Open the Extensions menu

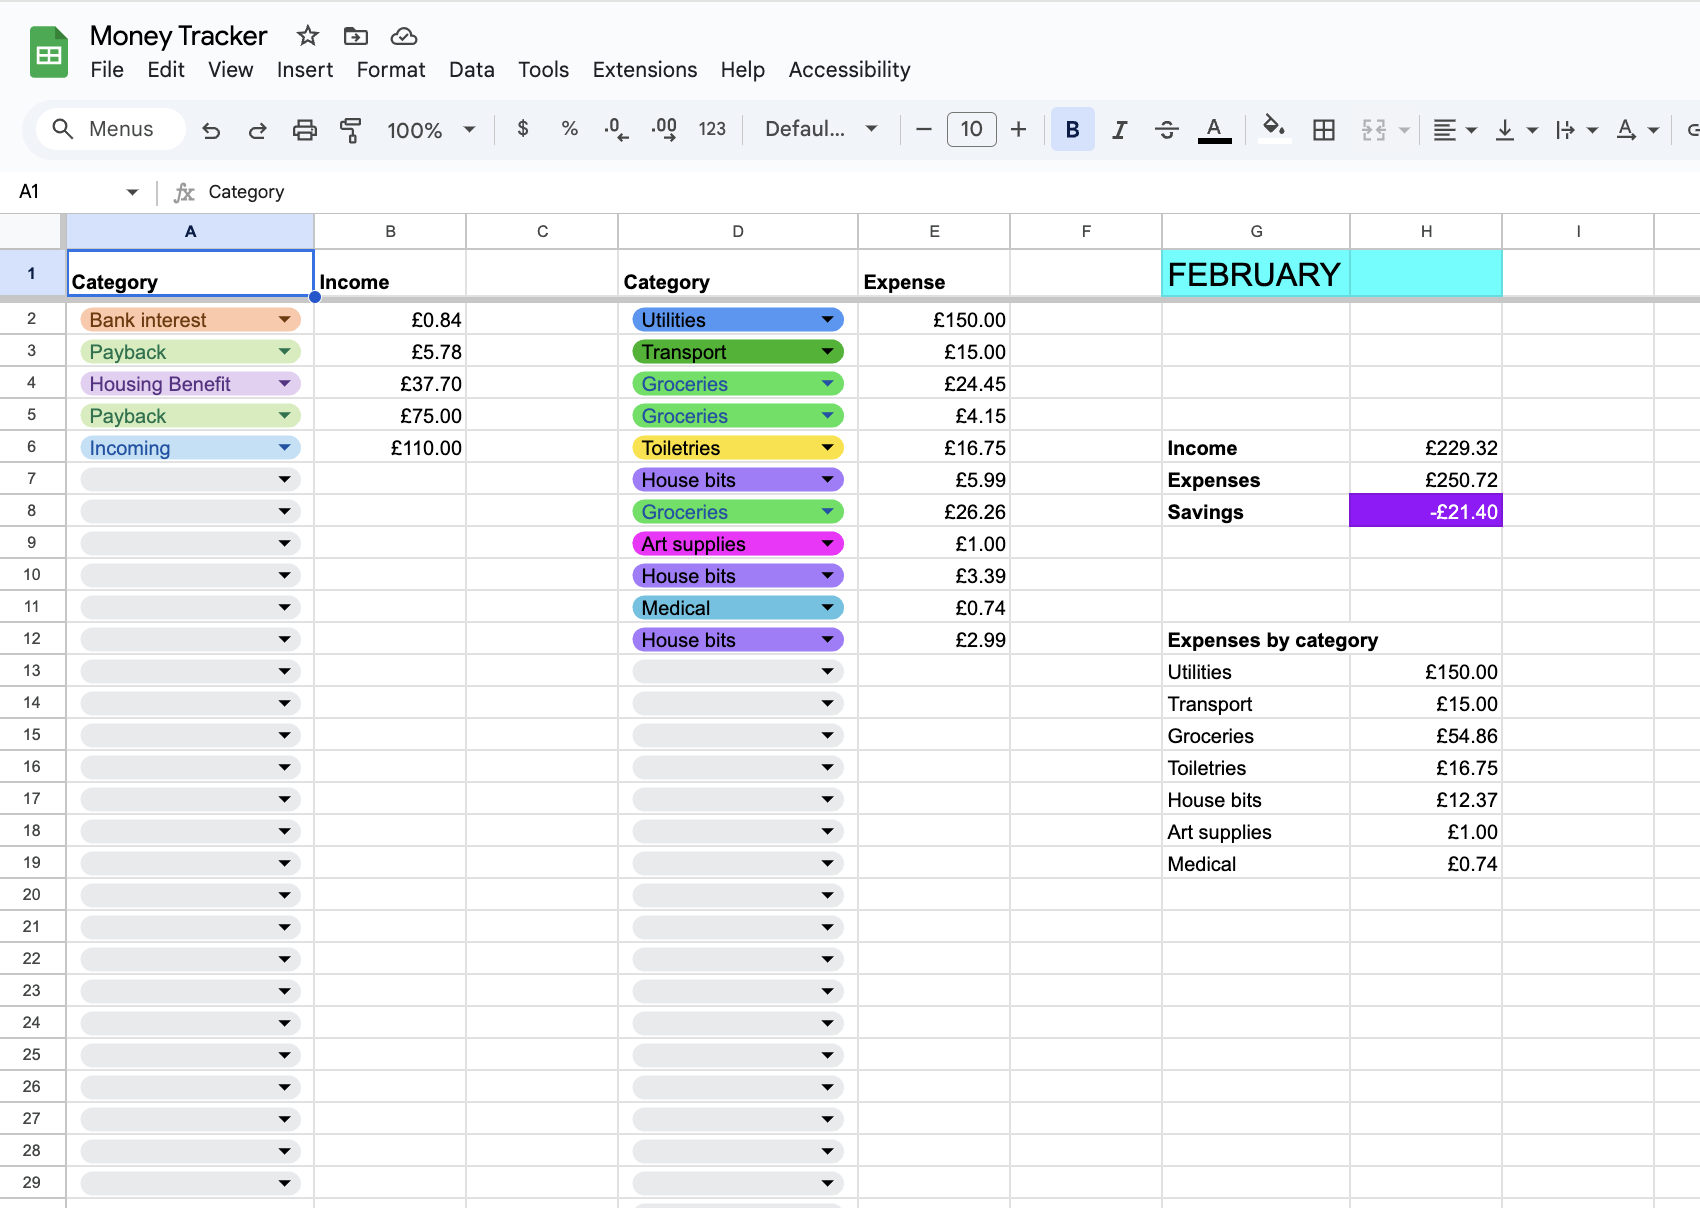point(644,70)
